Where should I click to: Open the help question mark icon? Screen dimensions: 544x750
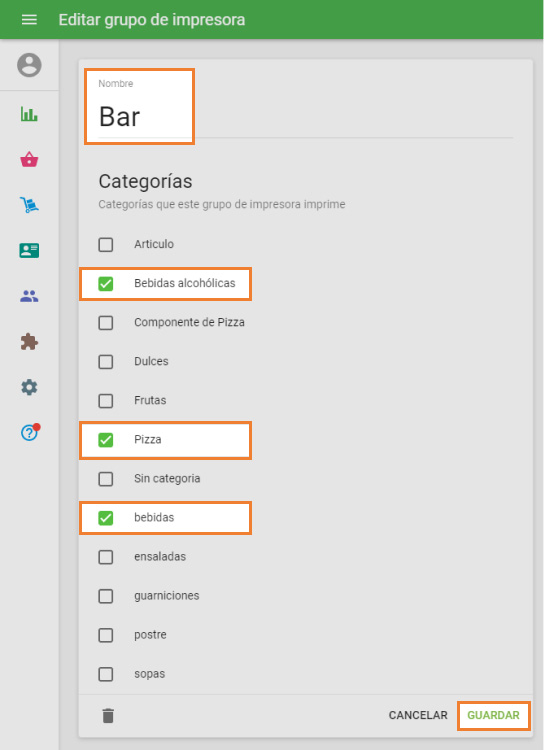click(29, 432)
